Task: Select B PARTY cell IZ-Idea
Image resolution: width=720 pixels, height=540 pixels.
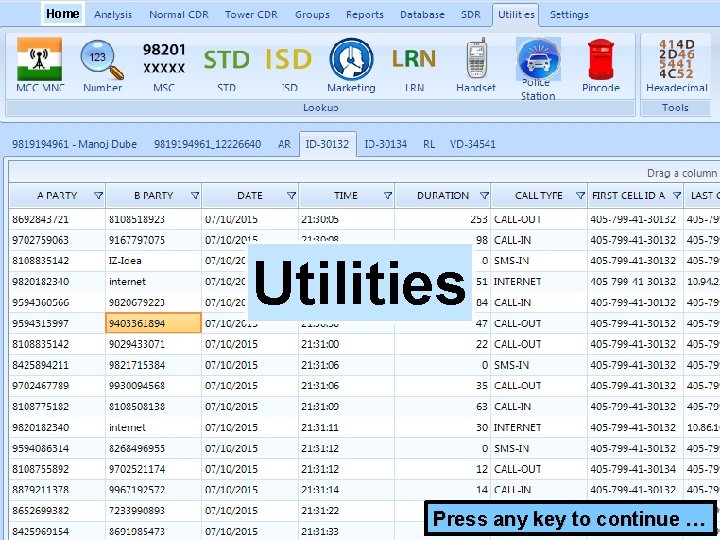Action: (153, 261)
